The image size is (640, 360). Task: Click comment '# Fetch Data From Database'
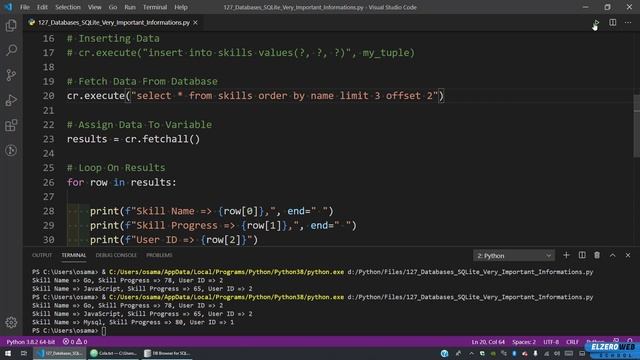(x=142, y=81)
